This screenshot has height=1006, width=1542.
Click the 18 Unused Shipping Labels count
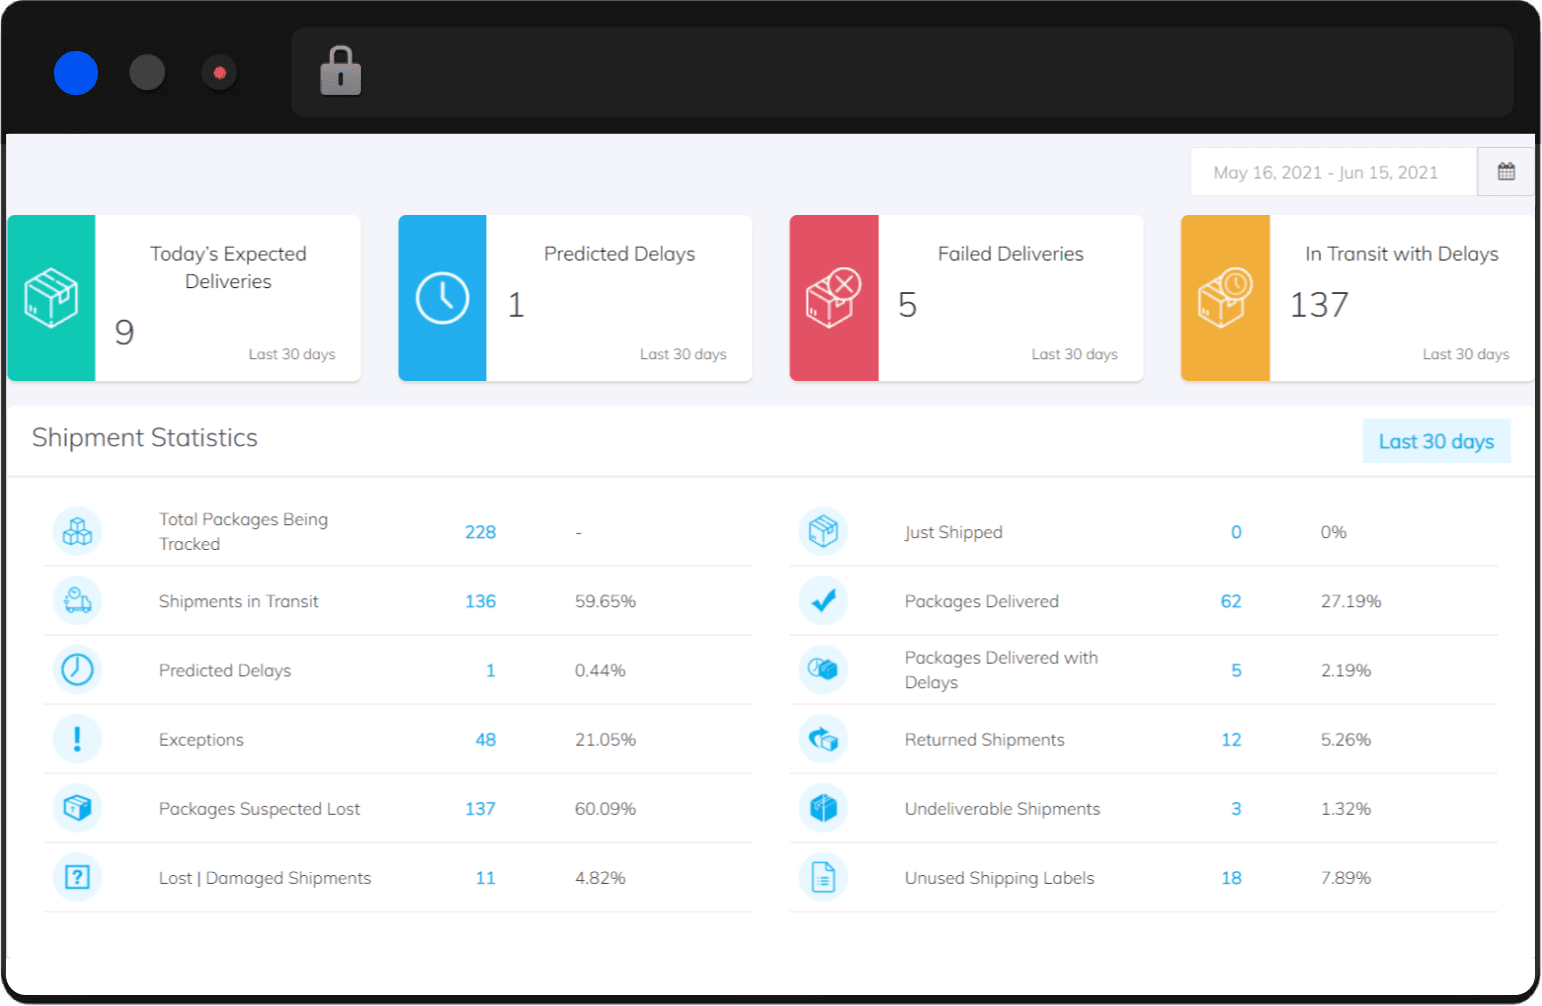tap(1230, 877)
